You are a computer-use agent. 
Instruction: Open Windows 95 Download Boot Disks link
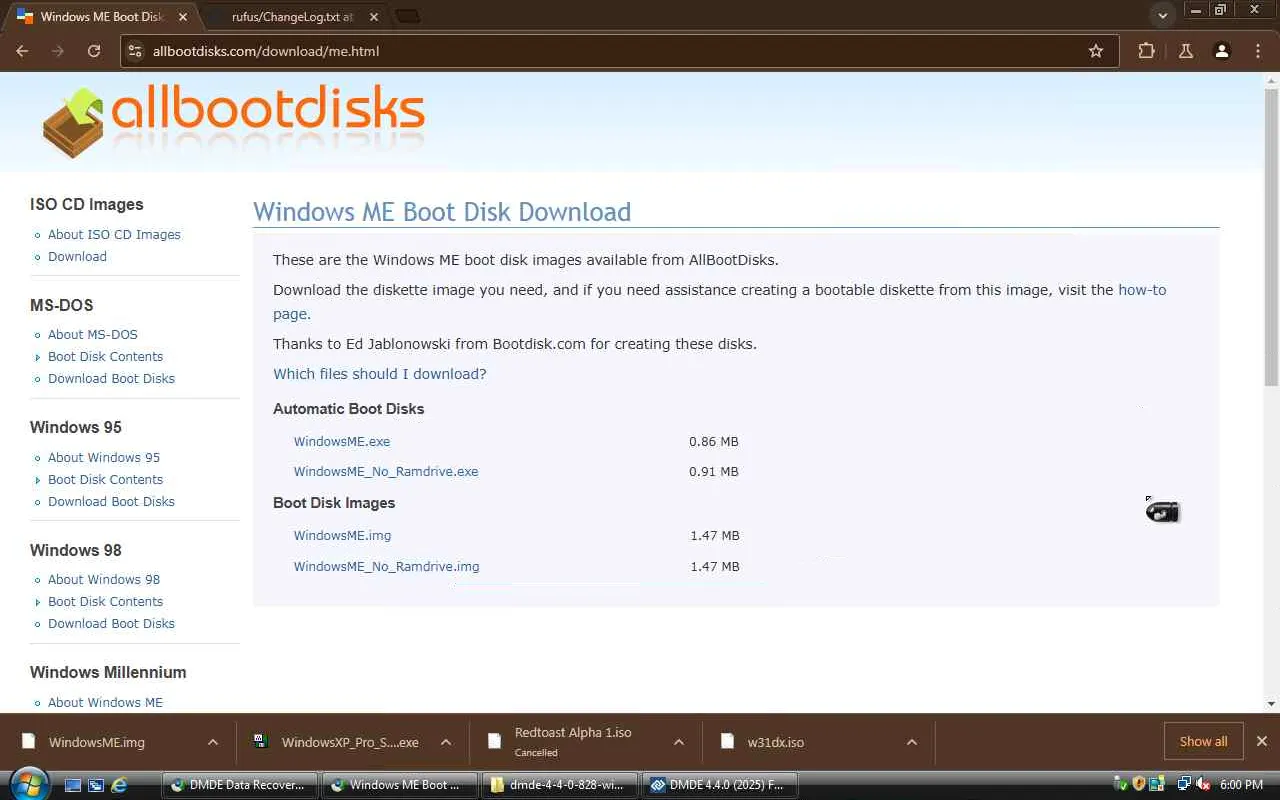click(111, 501)
